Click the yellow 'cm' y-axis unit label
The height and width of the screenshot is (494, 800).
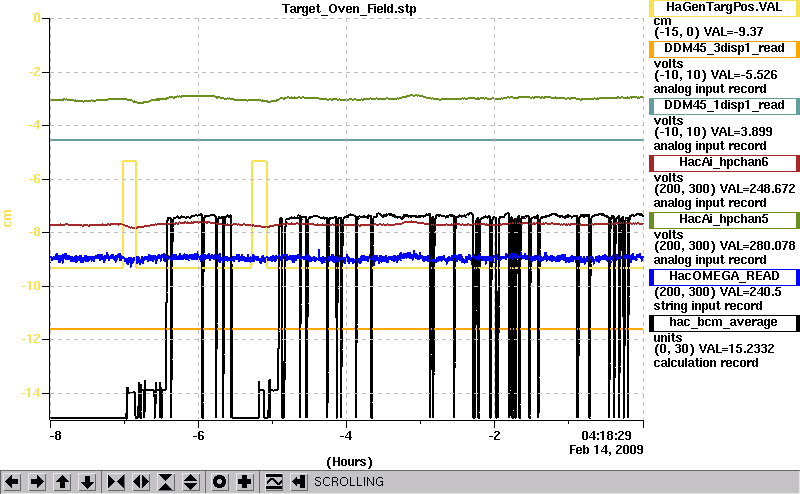click(7, 218)
